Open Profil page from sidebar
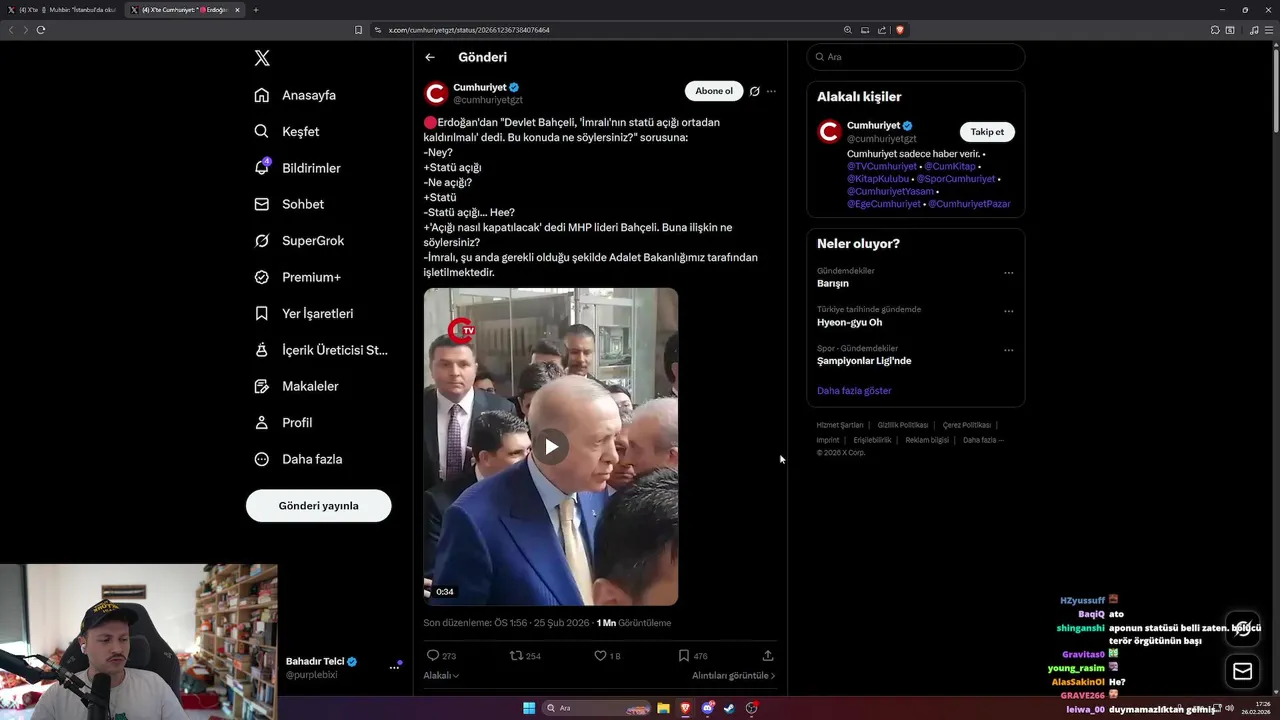1280x720 pixels. click(283, 423)
